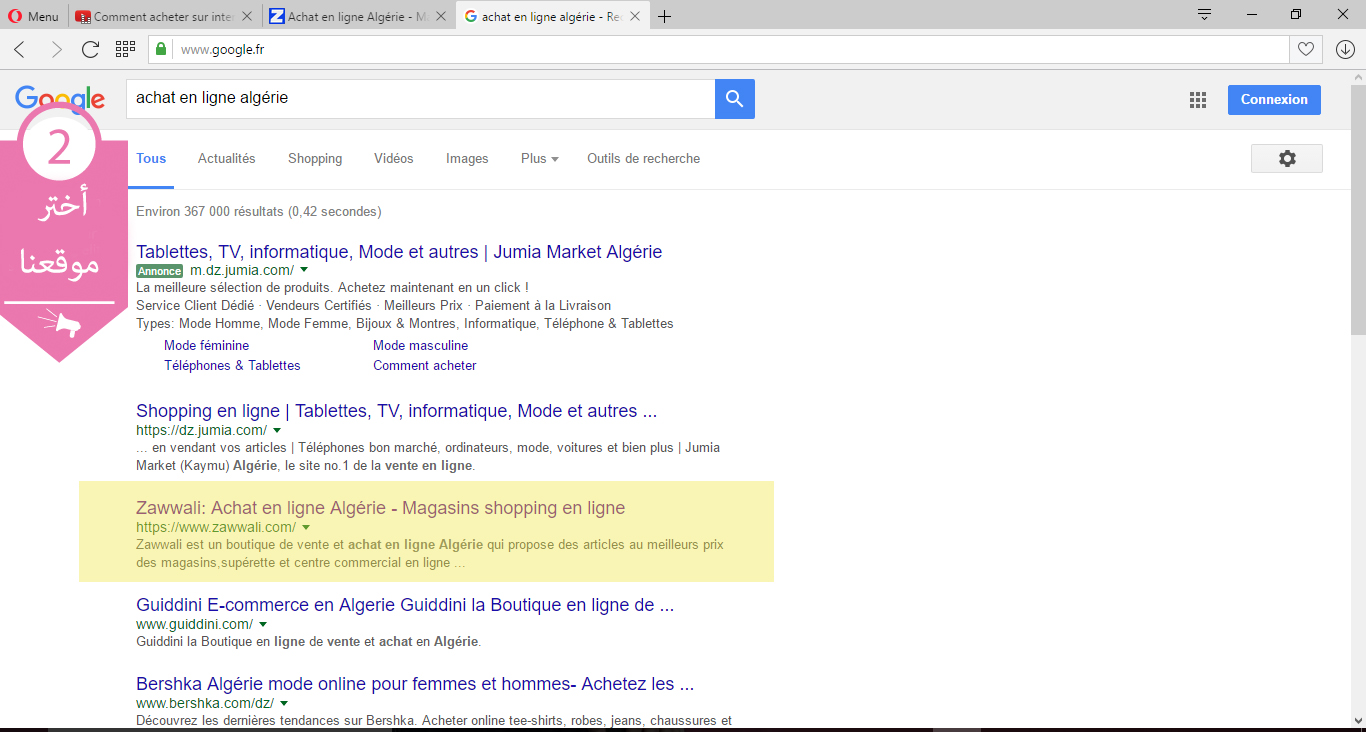
Task: Click the Connexion sign-in button
Action: pyautogui.click(x=1274, y=100)
